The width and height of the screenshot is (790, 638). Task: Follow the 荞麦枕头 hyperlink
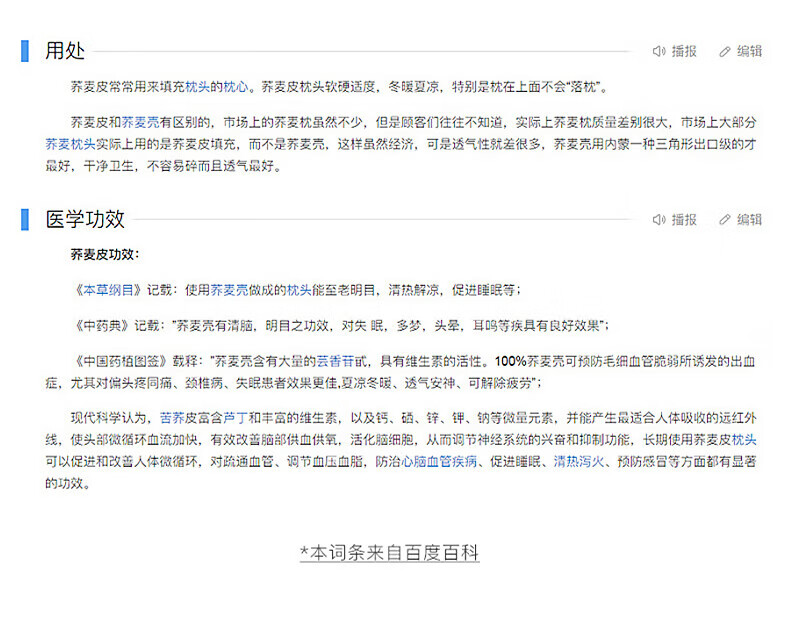click(x=70, y=144)
